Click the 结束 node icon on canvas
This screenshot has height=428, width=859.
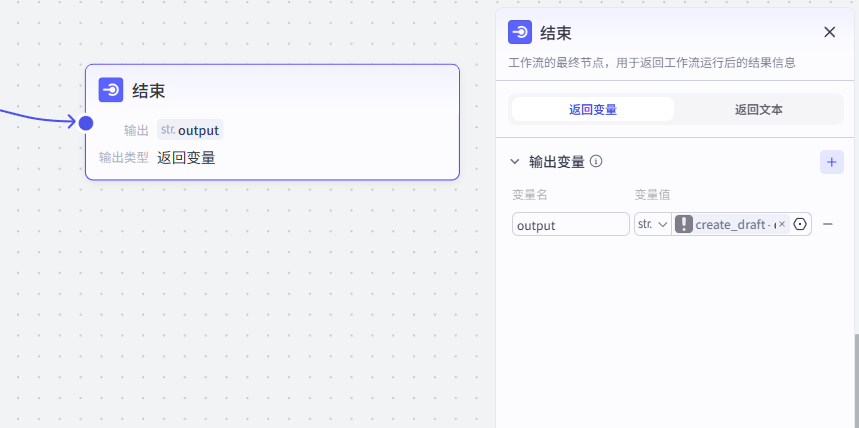(111, 90)
